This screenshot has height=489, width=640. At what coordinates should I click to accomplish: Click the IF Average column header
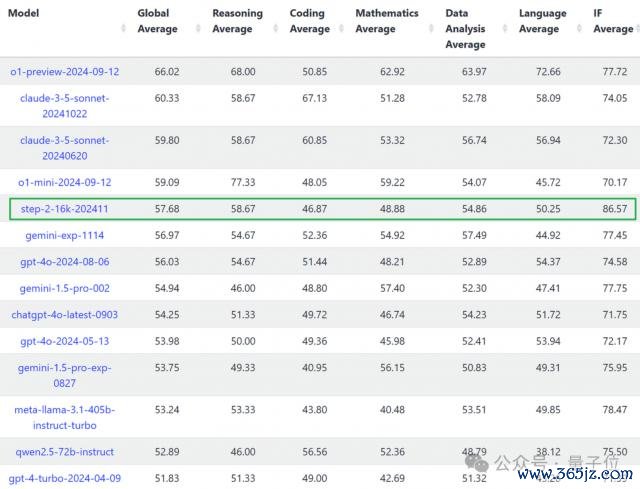613,21
